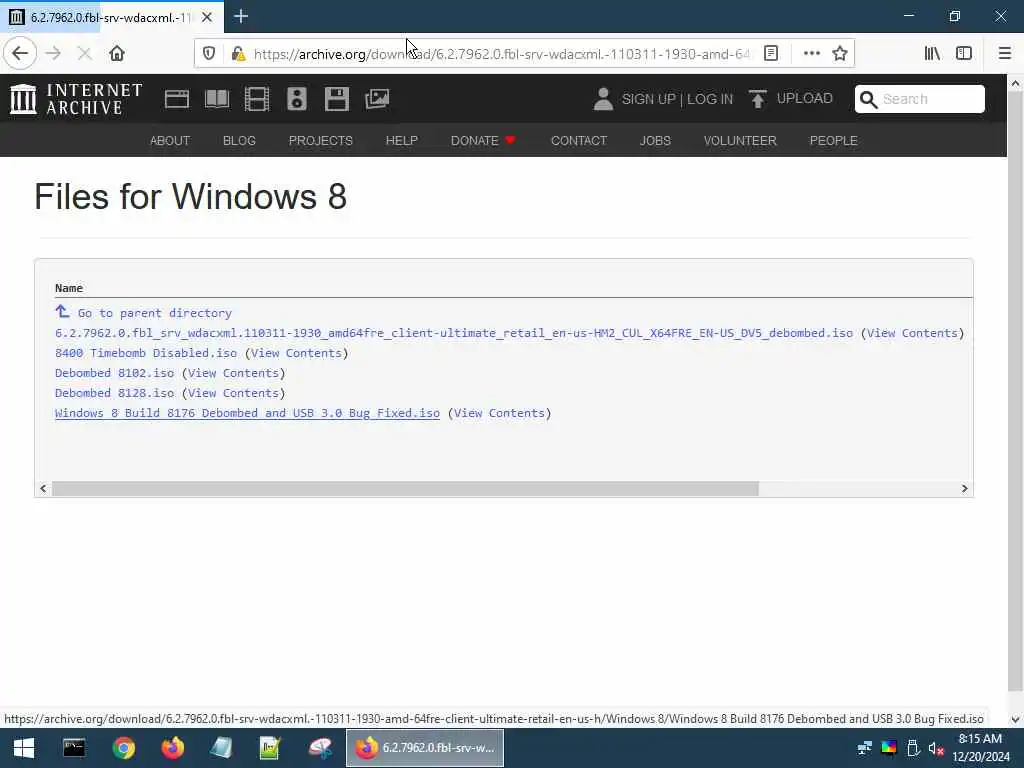Open the PEOPLE menu item
Screen dimensions: 1024x768
(x=833, y=140)
